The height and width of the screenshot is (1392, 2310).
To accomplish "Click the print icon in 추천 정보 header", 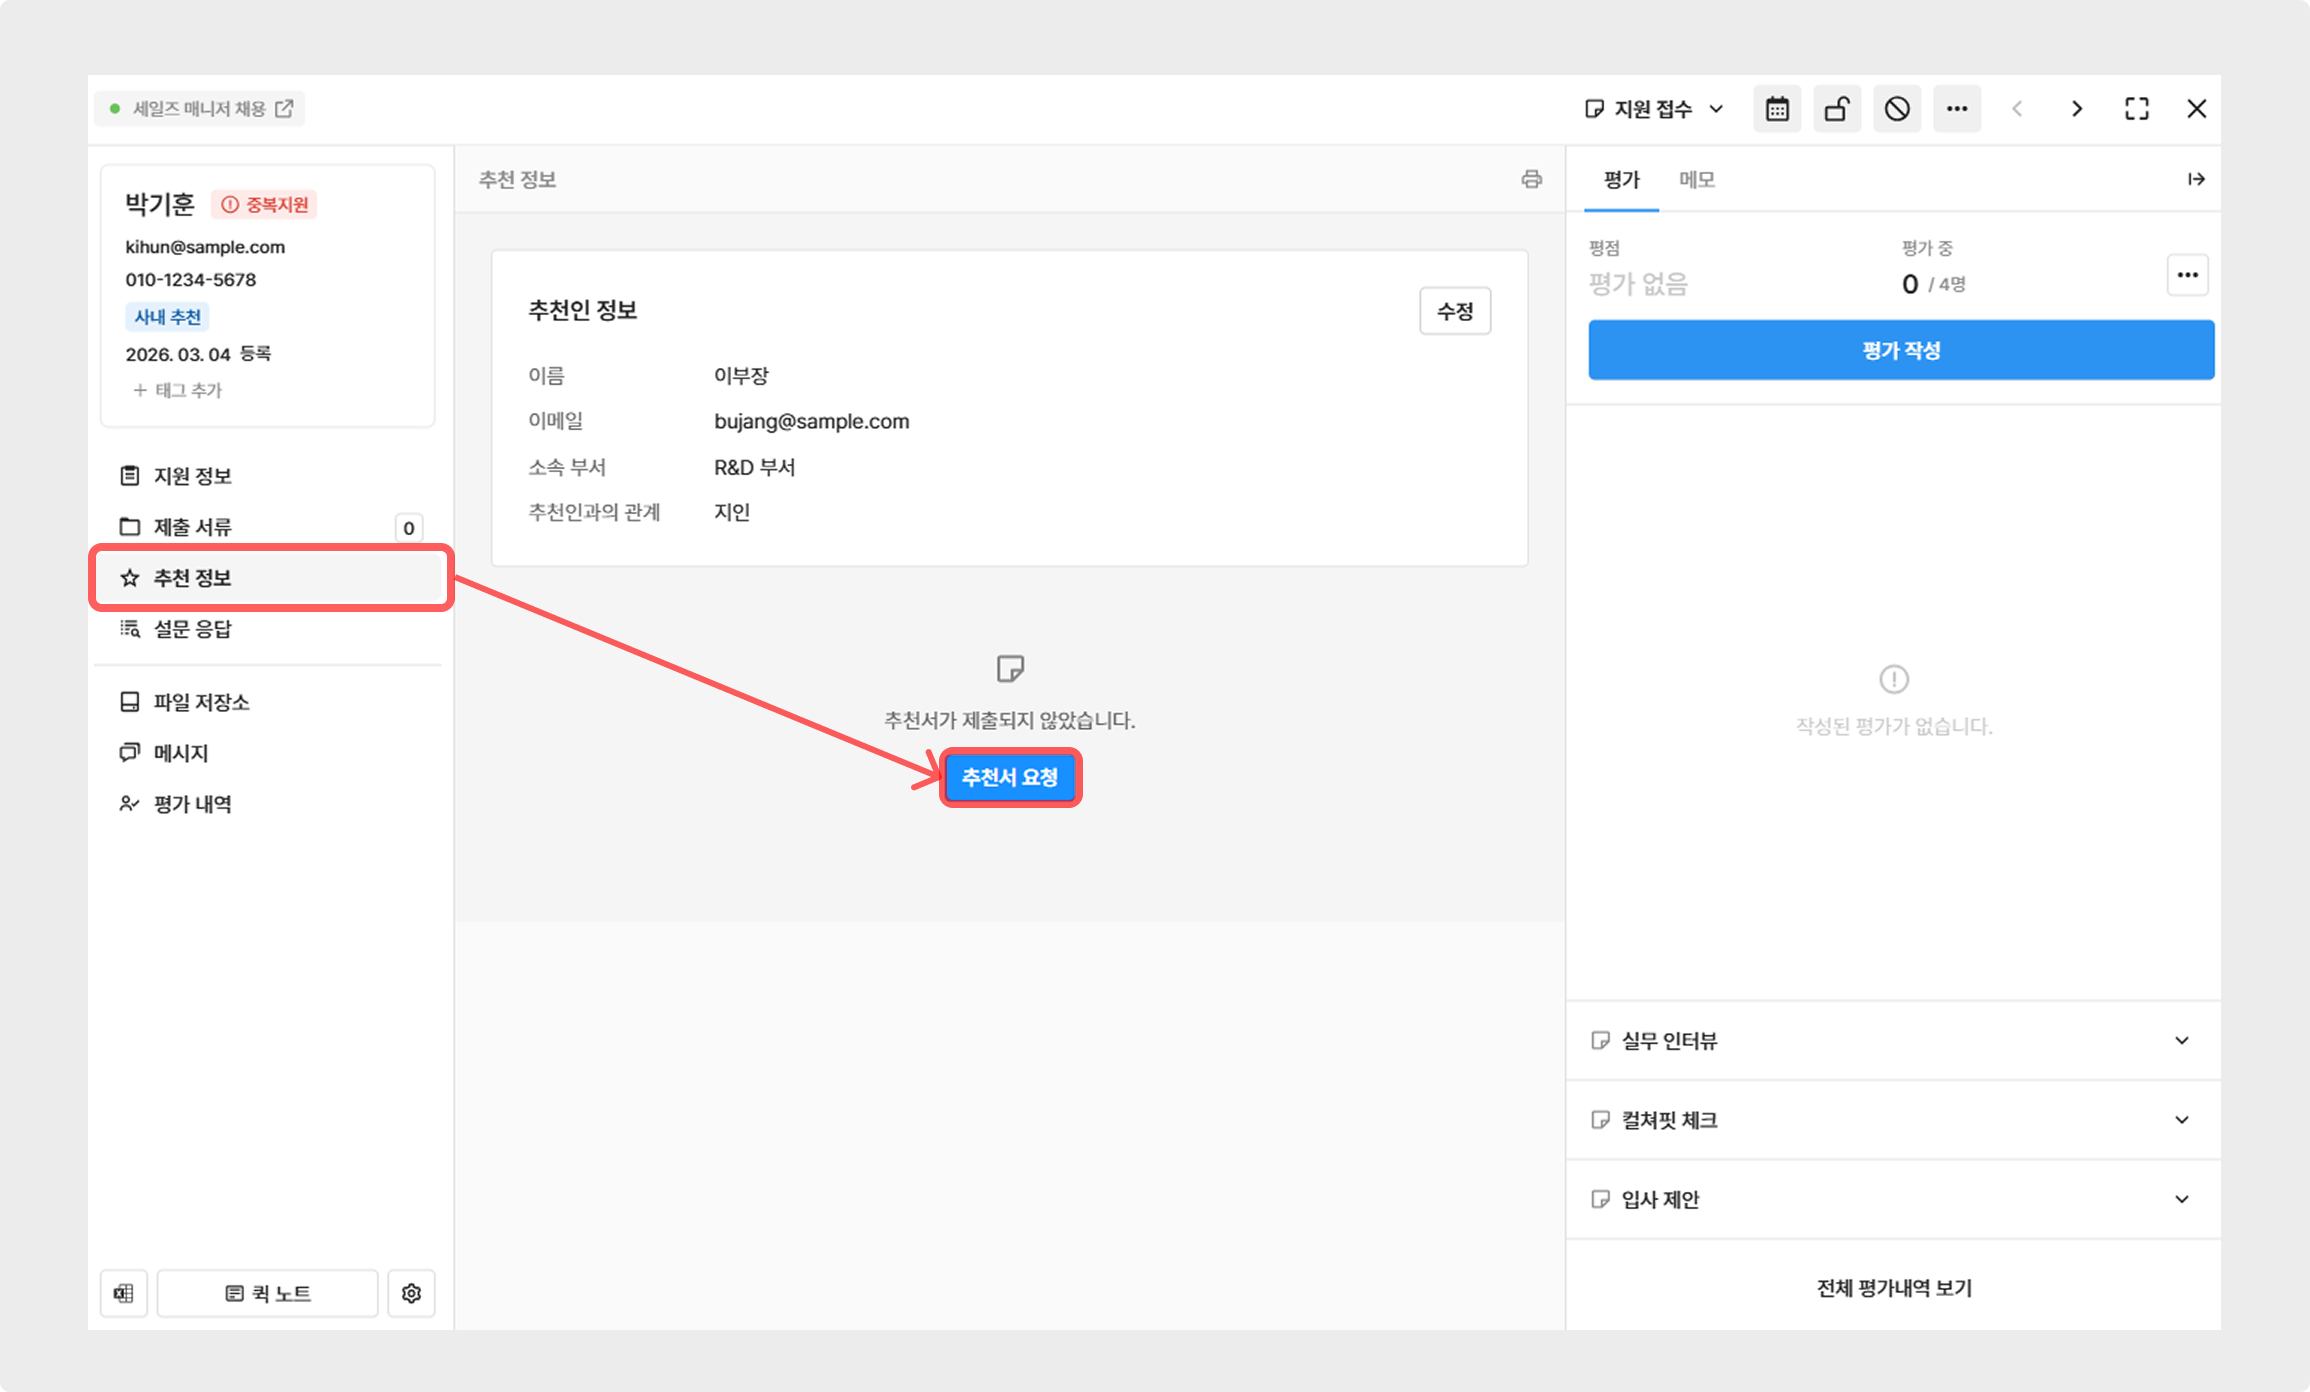I will tap(1531, 179).
